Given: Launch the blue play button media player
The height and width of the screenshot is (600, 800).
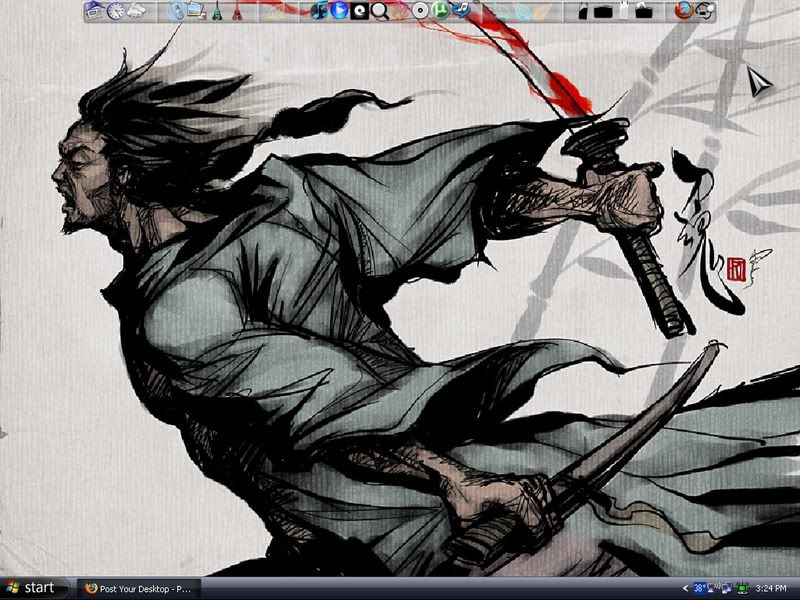Looking at the screenshot, I should (339, 10).
